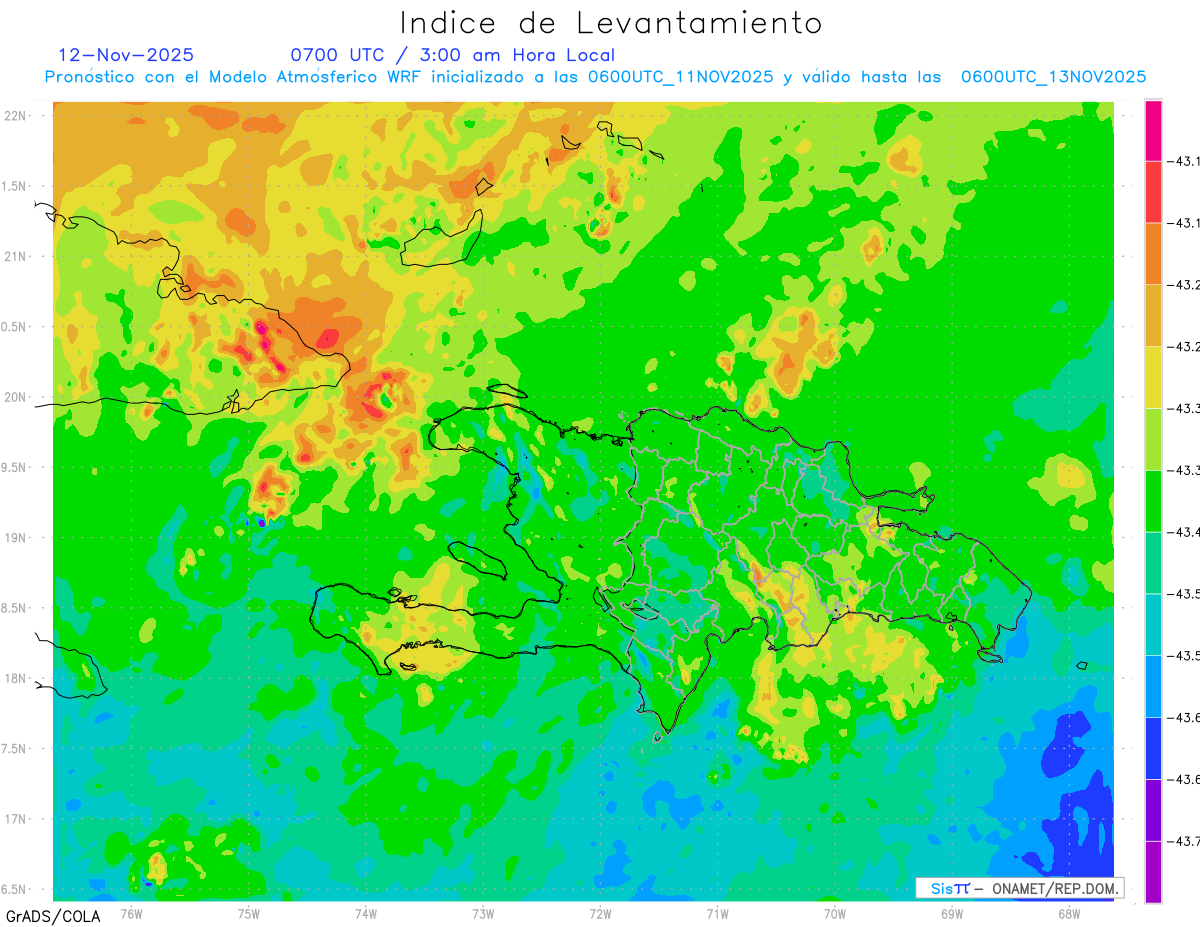Click the '18N' latitude label
This screenshot has width=1200, height=927.
point(15,678)
